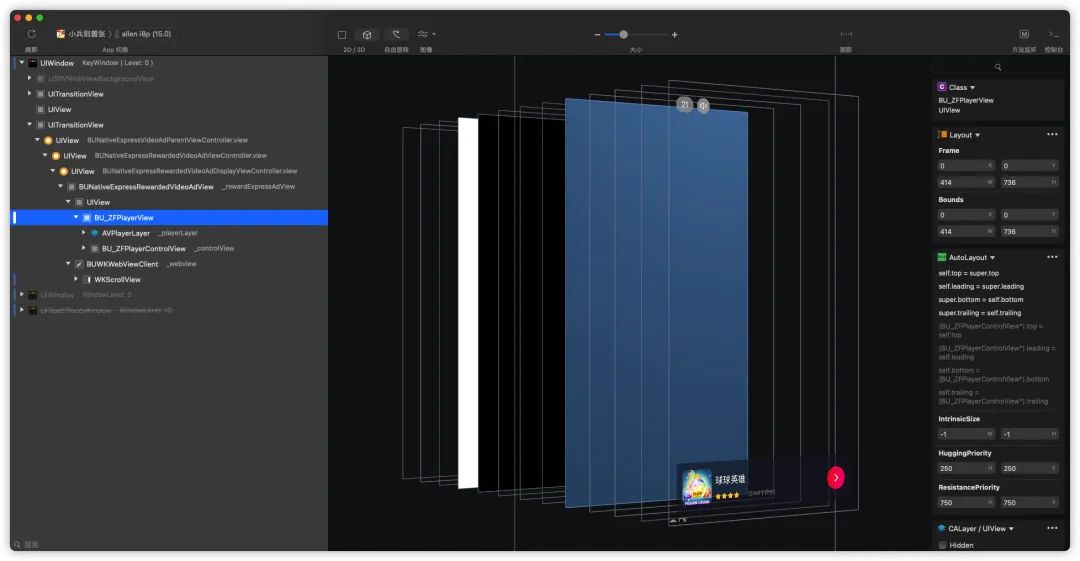Viewport: 1080px width, 561px height.
Task: Click the game app icon thumbnail in preview
Action: coord(696,487)
